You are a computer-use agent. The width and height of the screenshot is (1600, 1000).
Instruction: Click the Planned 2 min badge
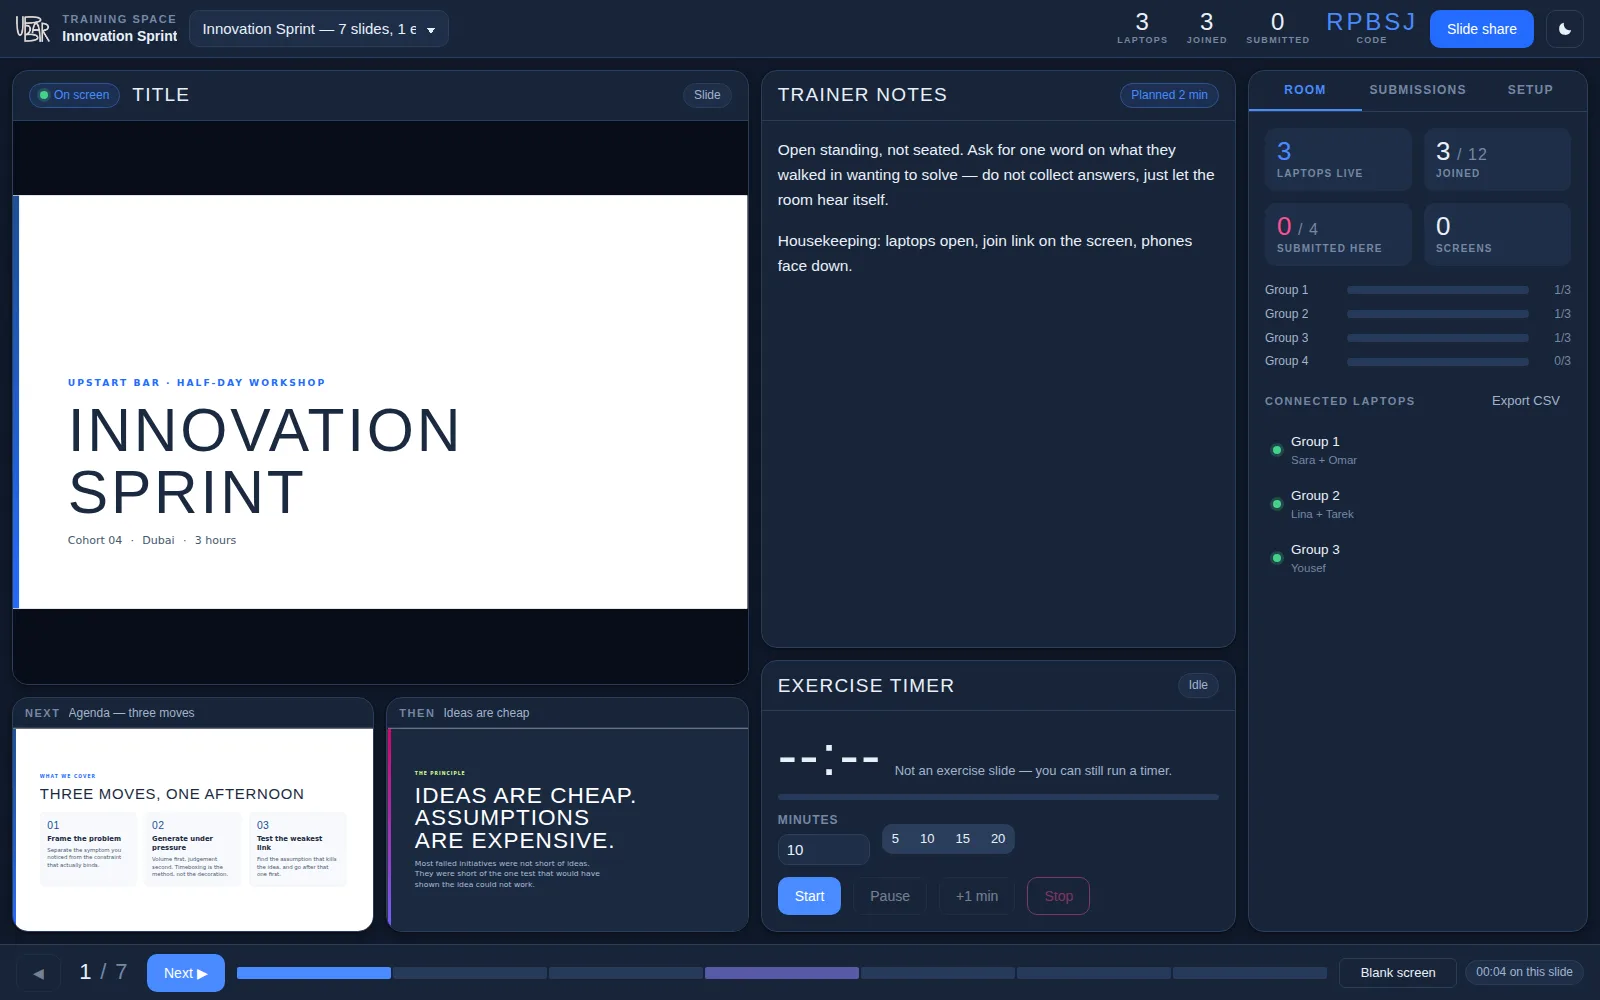(x=1169, y=95)
